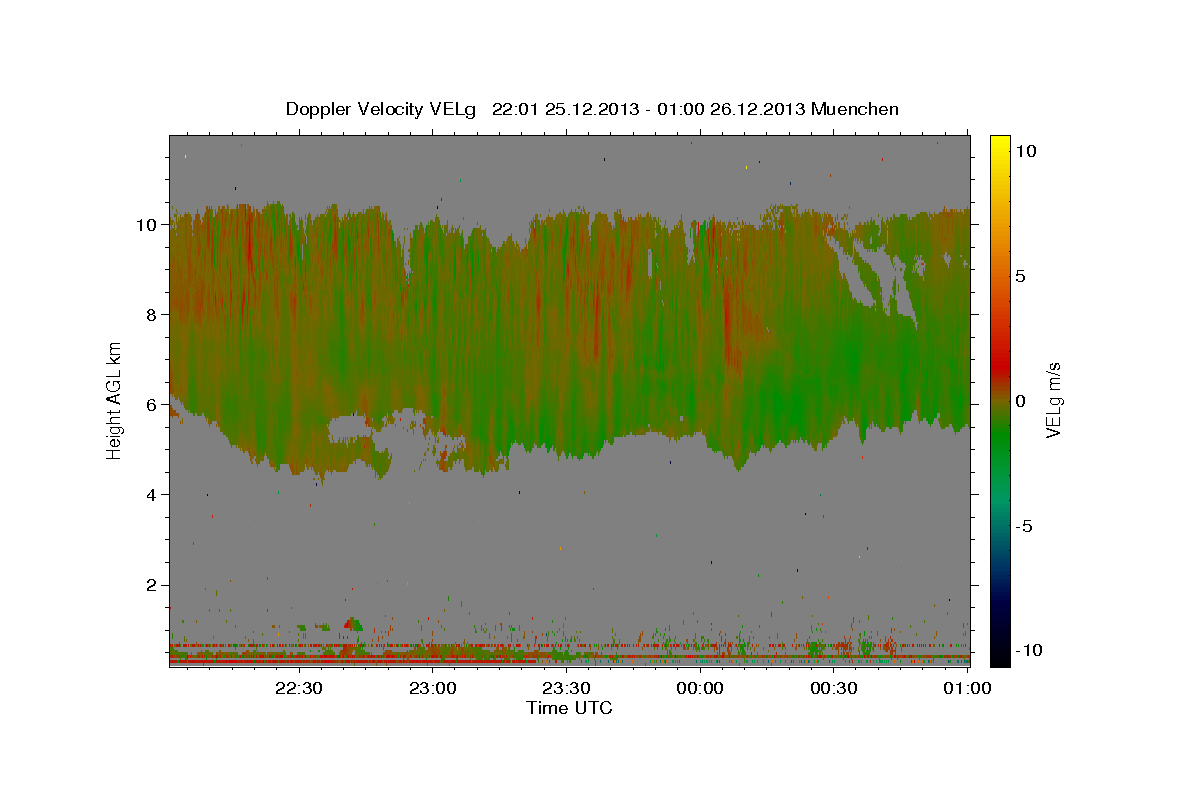Click the 'VELg m/s' colorbar title
The image size is (1200, 800).
tap(1054, 401)
